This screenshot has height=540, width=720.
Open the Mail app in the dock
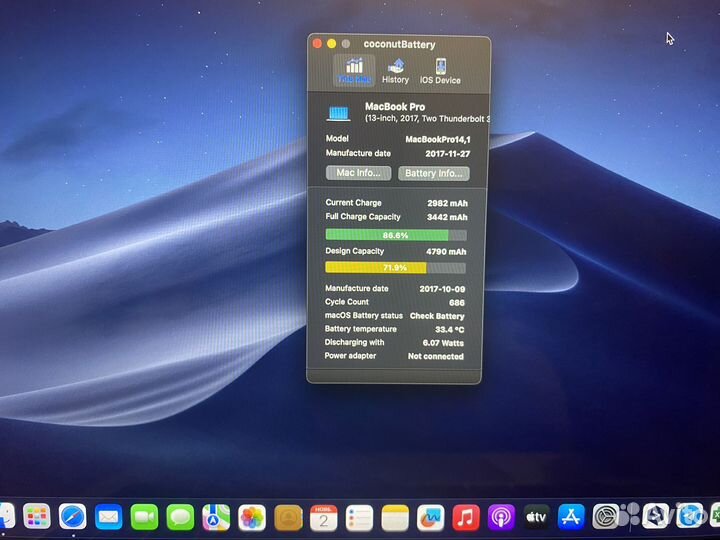pyautogui.click(x=108, y=517)
